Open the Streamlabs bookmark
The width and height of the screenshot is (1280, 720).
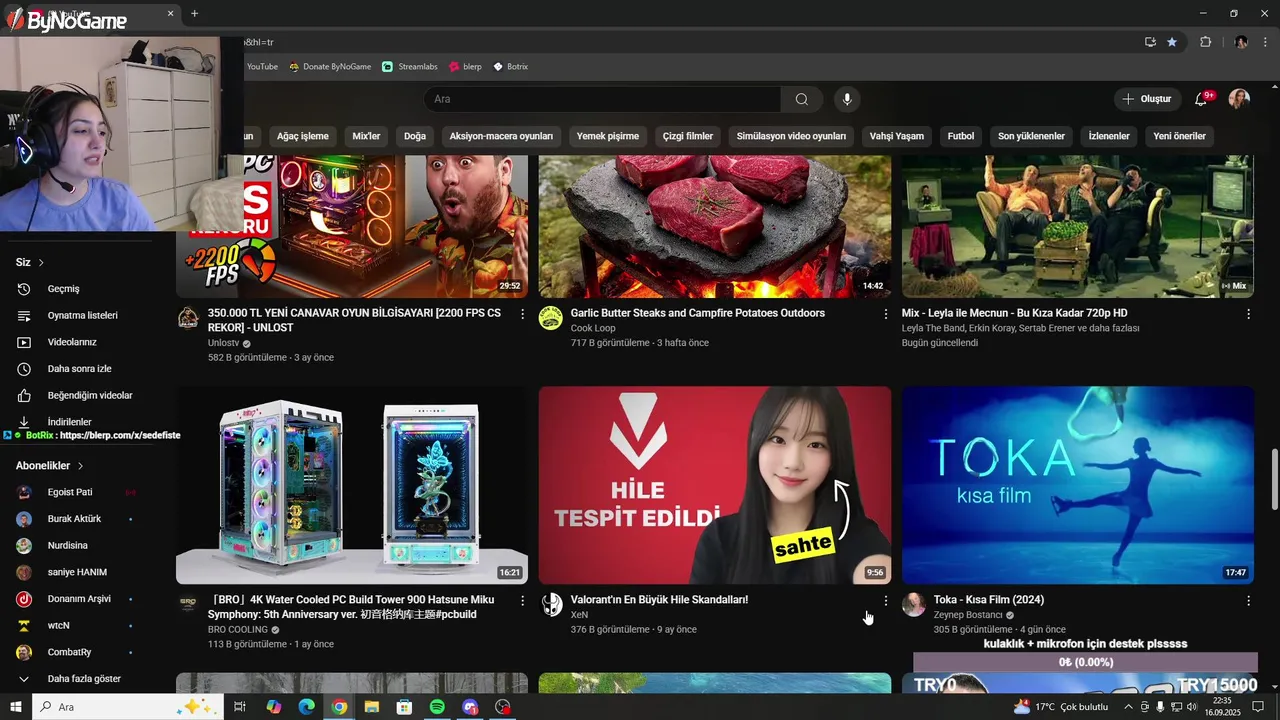[x=410, y=67]
